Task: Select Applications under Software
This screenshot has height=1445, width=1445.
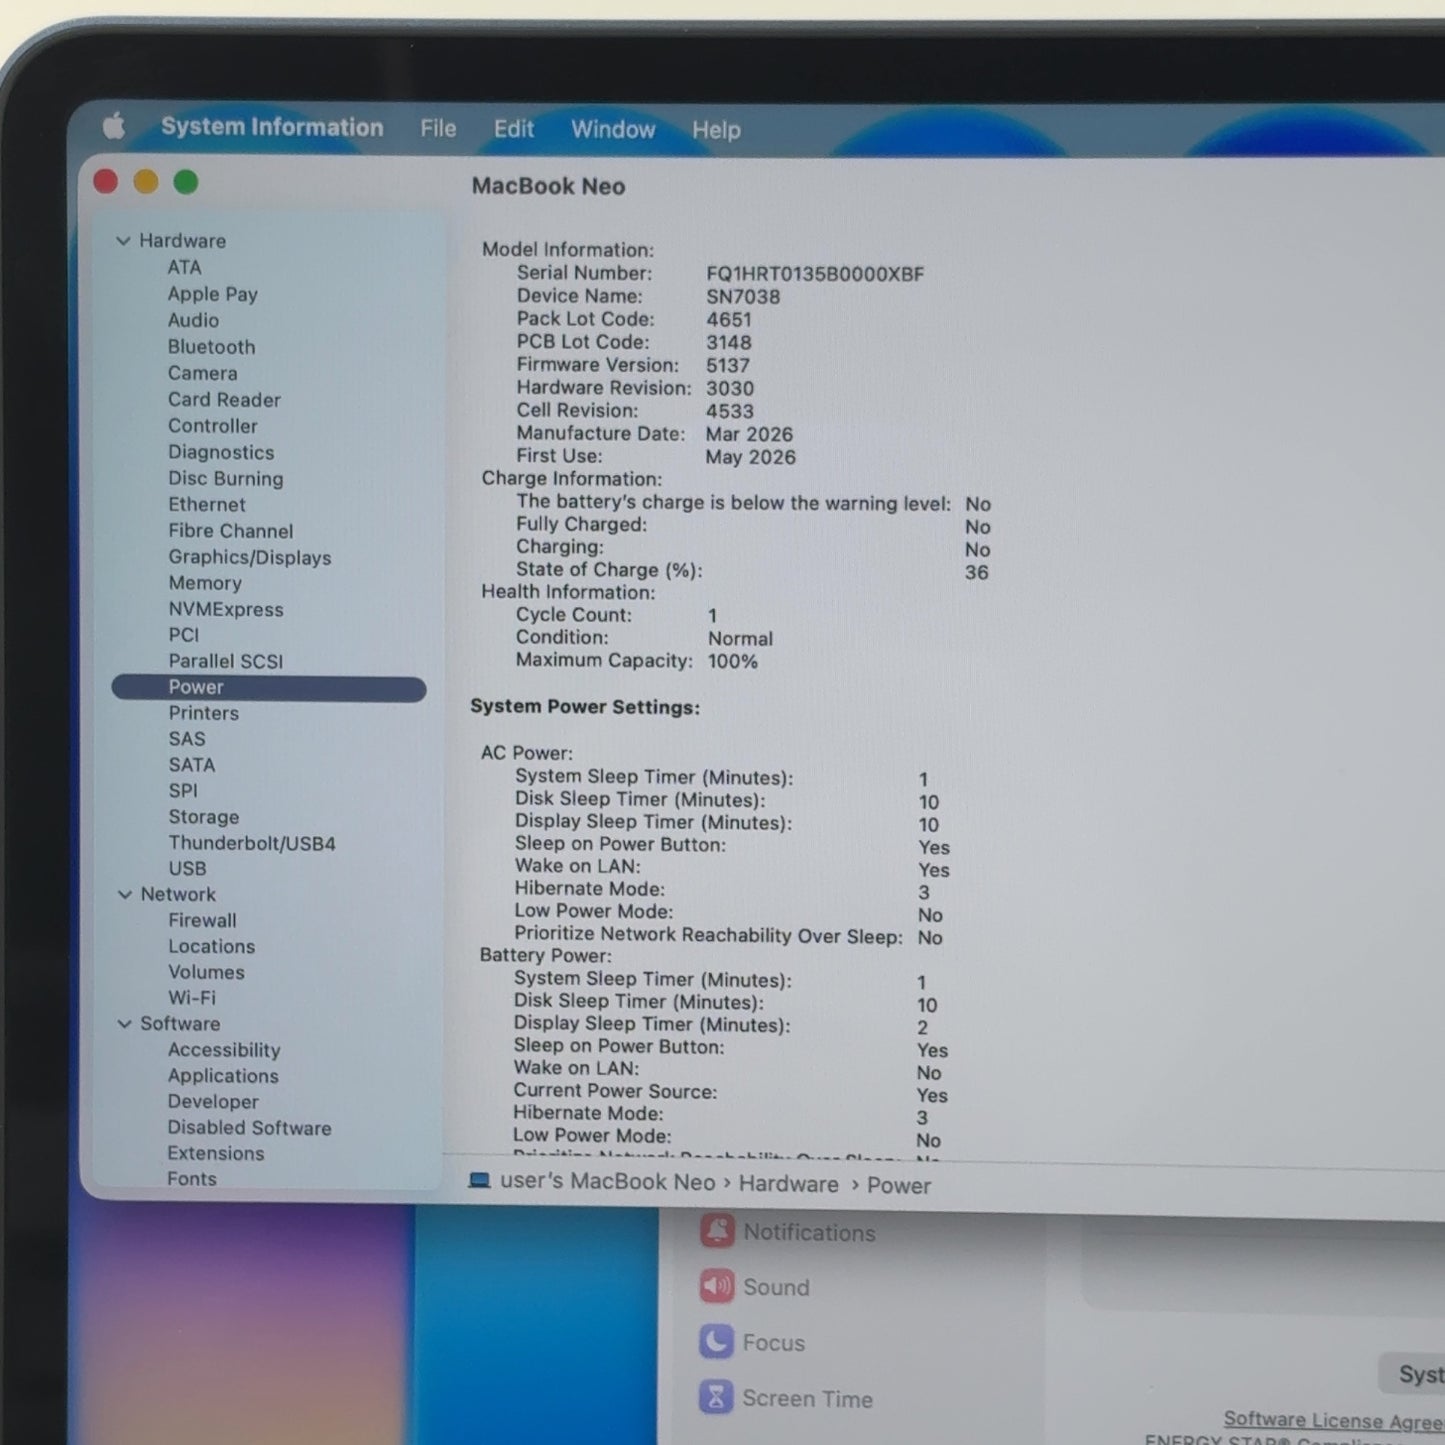Action: click(x=223, y=1076)
